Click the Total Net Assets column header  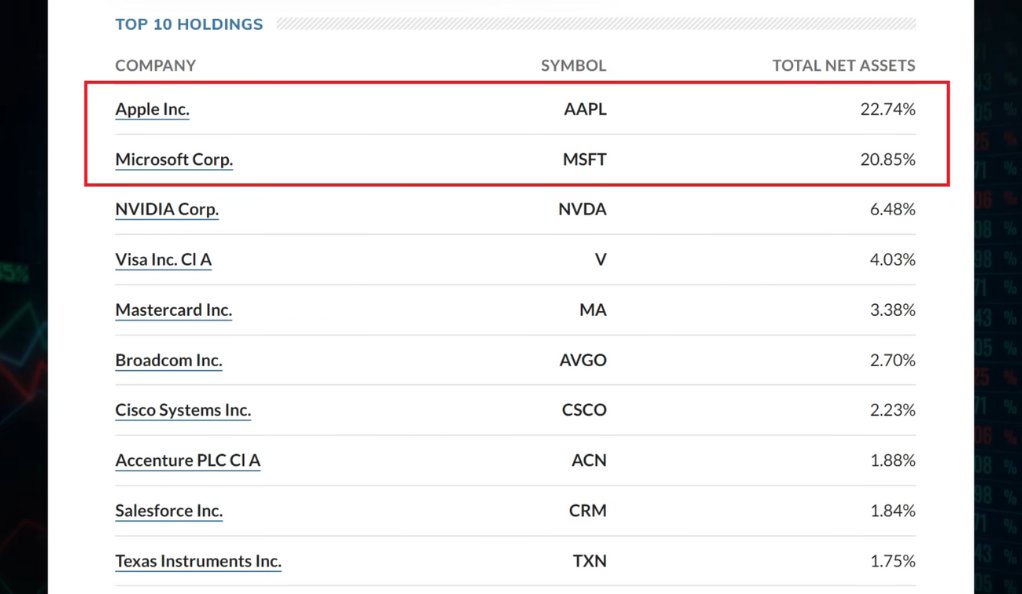tap(844, 65)
